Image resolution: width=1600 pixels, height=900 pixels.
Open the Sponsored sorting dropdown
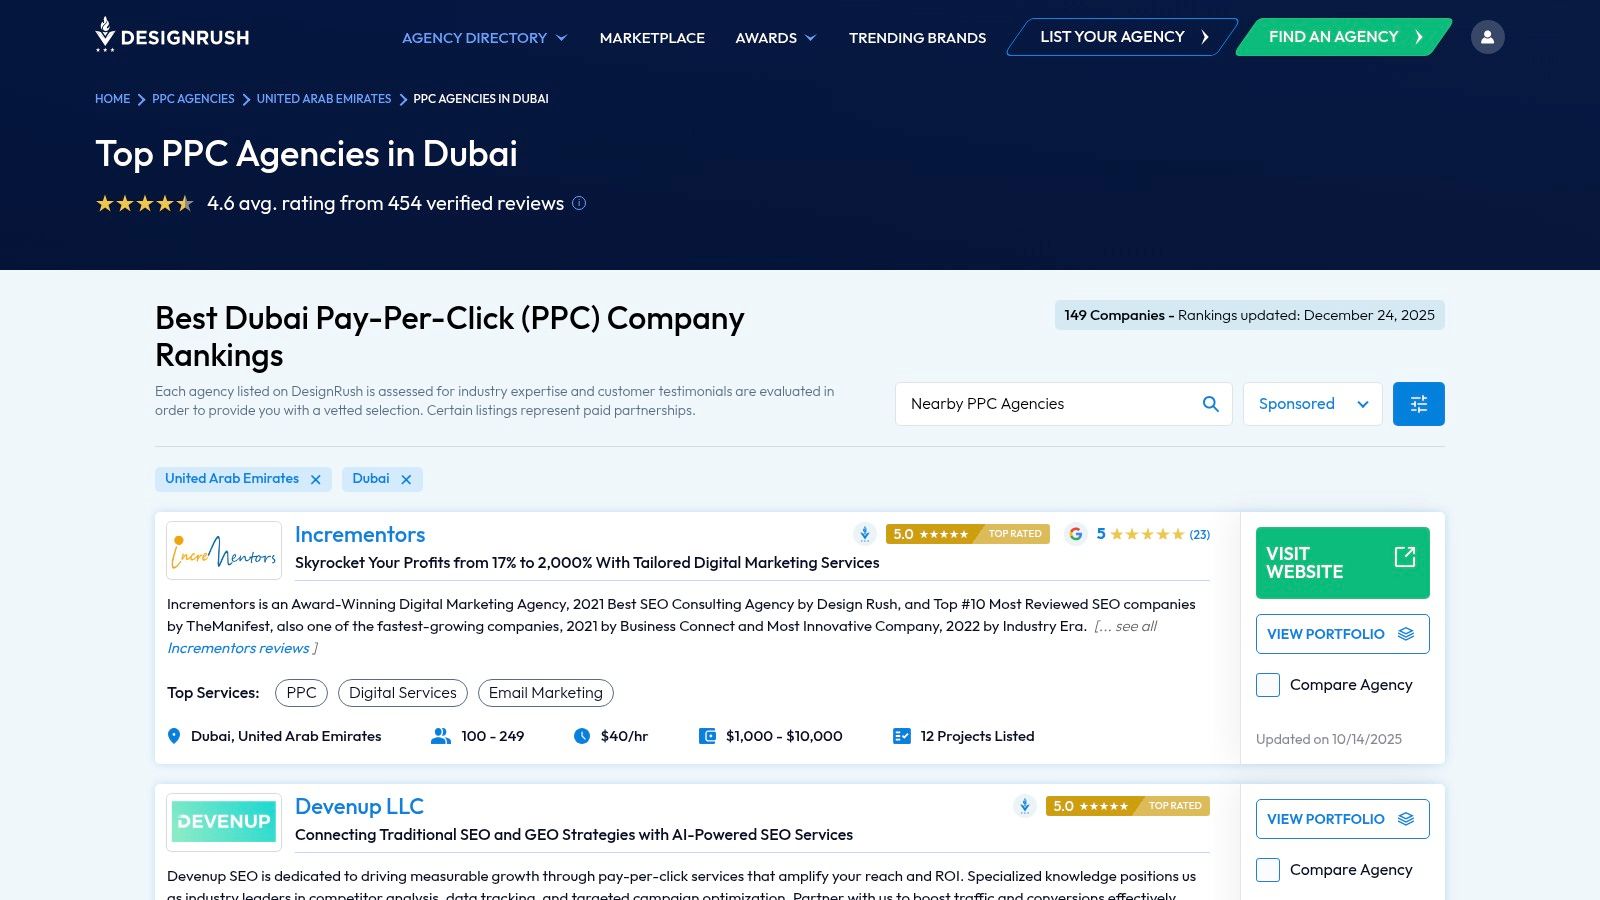point(1312,403)
